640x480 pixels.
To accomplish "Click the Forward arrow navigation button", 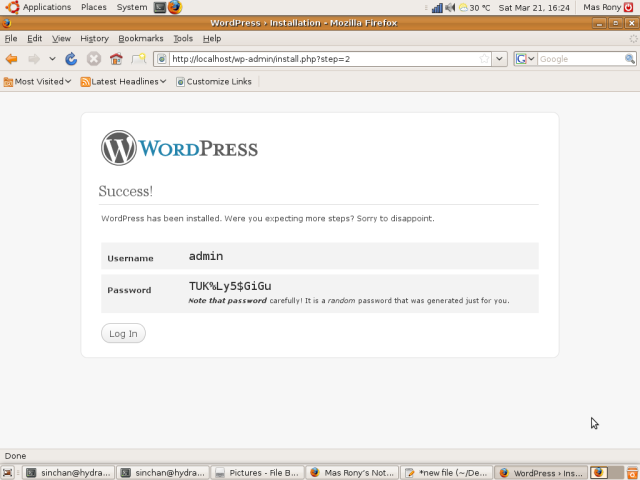I will 34,59.
